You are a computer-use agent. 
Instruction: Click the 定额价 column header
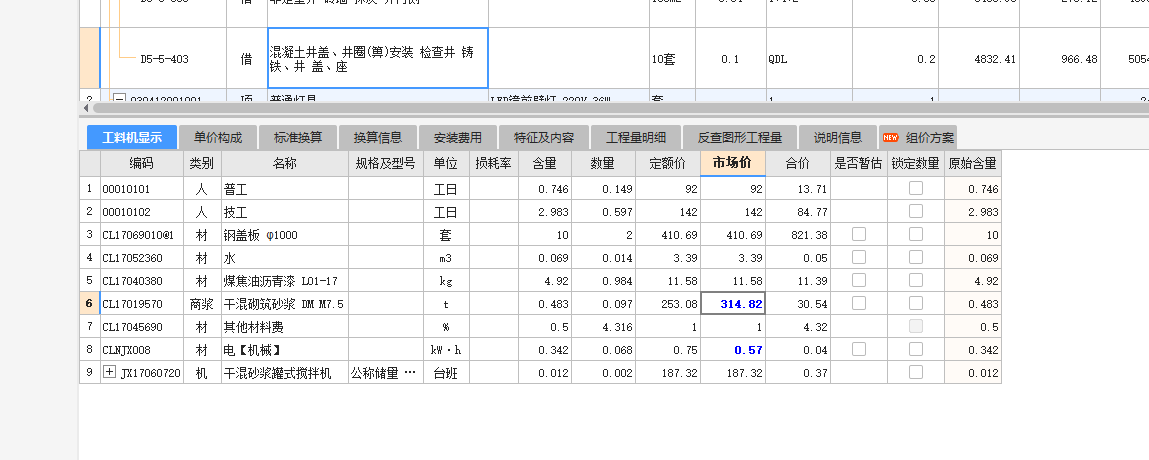[x=668, y=163]
